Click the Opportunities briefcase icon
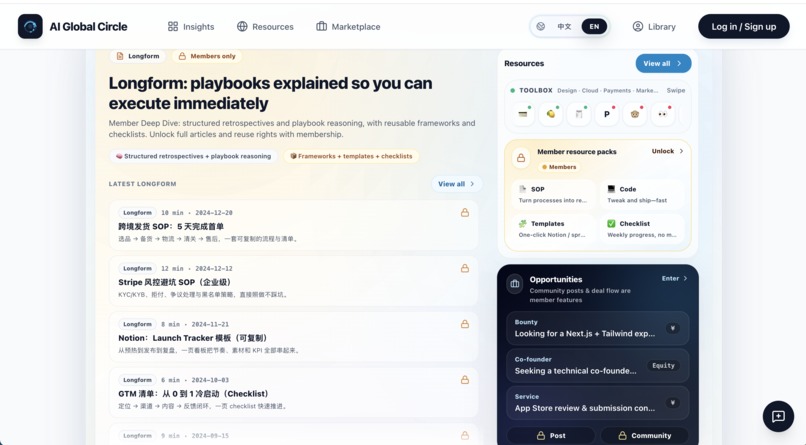Viewport: 806px width, 445px height. tap(515, 284)
